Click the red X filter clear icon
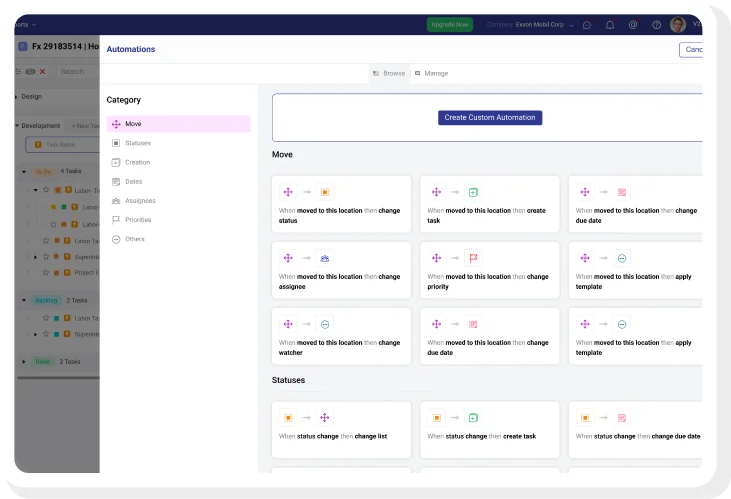 click(42, 71)
